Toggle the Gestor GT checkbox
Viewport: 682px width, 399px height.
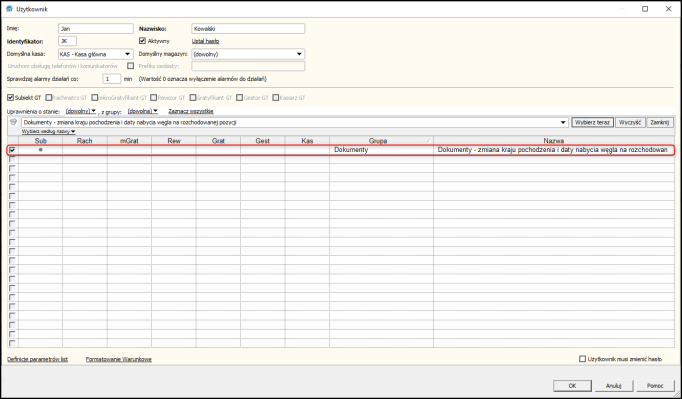239,97
